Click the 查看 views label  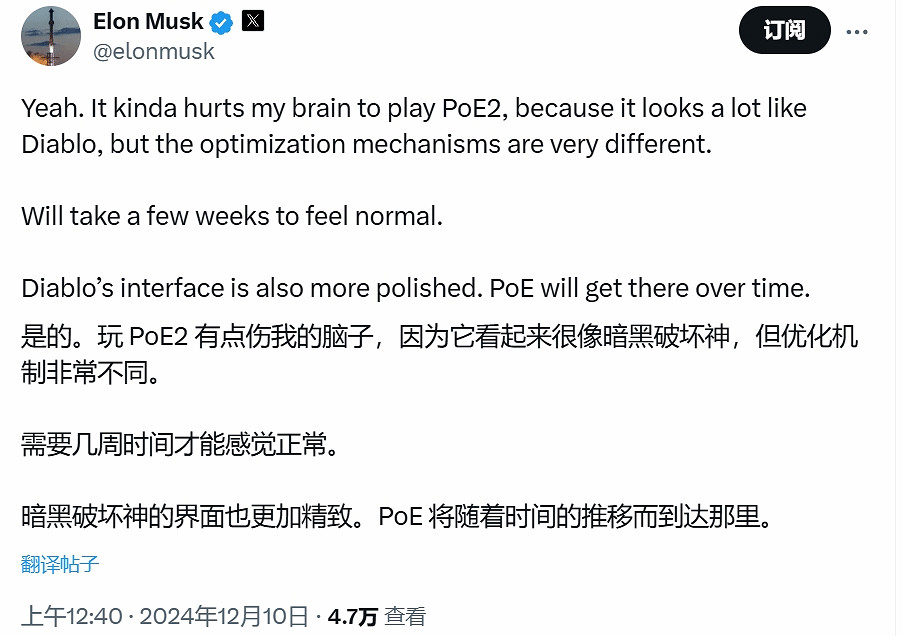coord(404,618)
